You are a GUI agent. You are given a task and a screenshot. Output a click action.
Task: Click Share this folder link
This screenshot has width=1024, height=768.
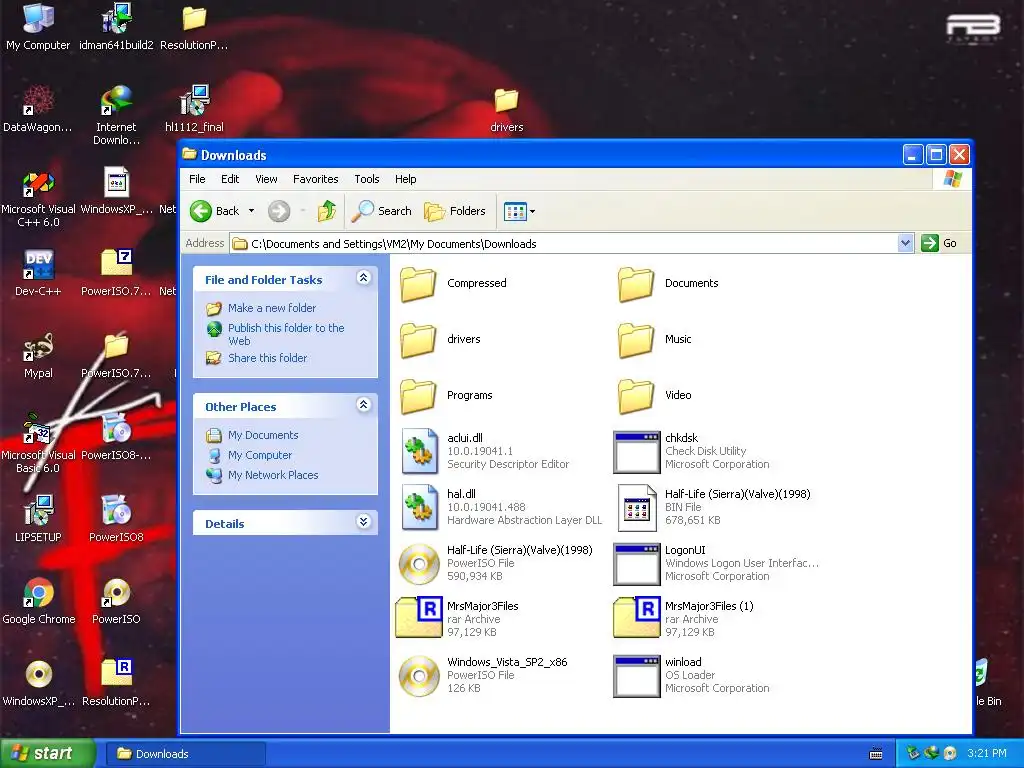tap(267, 358)
